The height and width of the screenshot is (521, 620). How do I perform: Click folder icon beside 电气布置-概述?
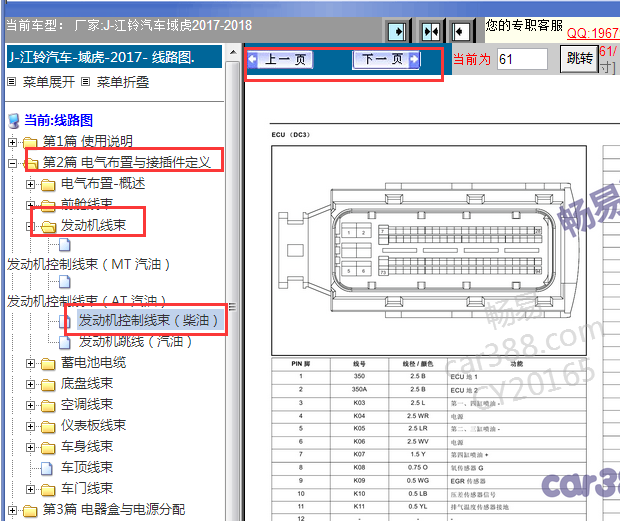pyautogui.click(x=48, y=185)
